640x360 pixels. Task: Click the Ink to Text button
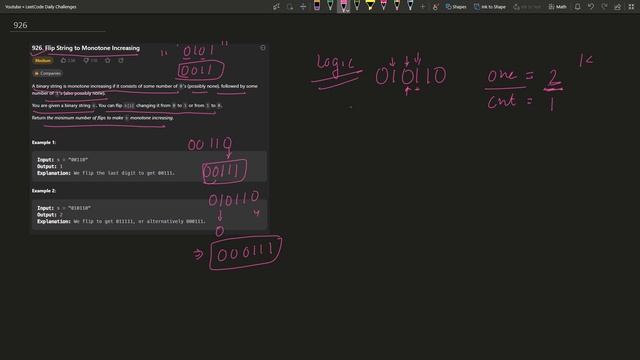click(527, 7)
